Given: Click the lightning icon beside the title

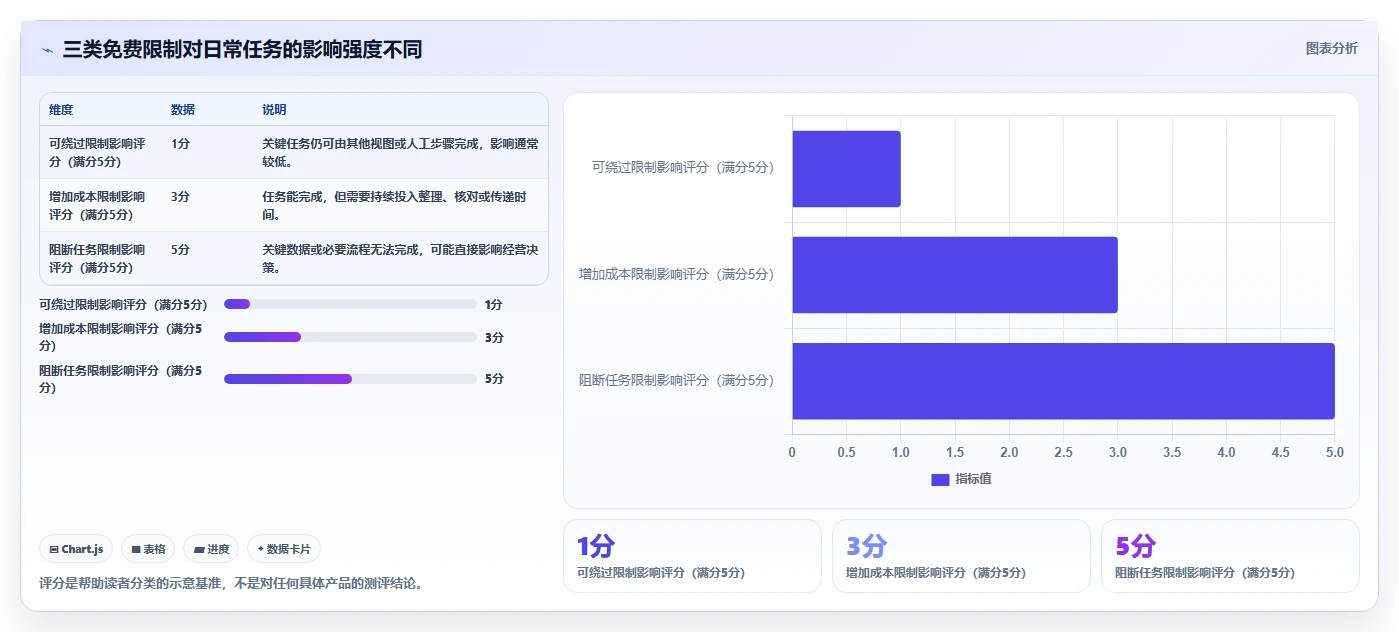Looking at the screenshot, I should pyautogui.click(x=47, y=50).
